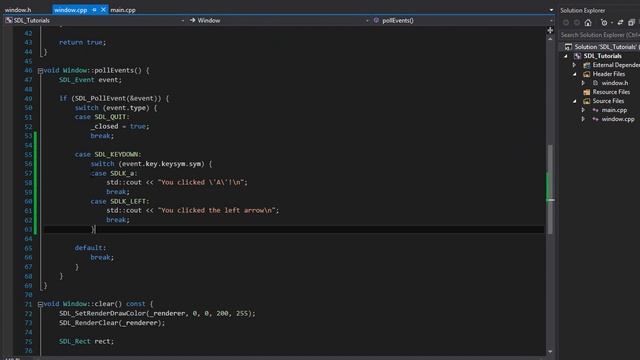Click the Resource Files folder icon
640x360 pixels.
click(x=587, y=92)
